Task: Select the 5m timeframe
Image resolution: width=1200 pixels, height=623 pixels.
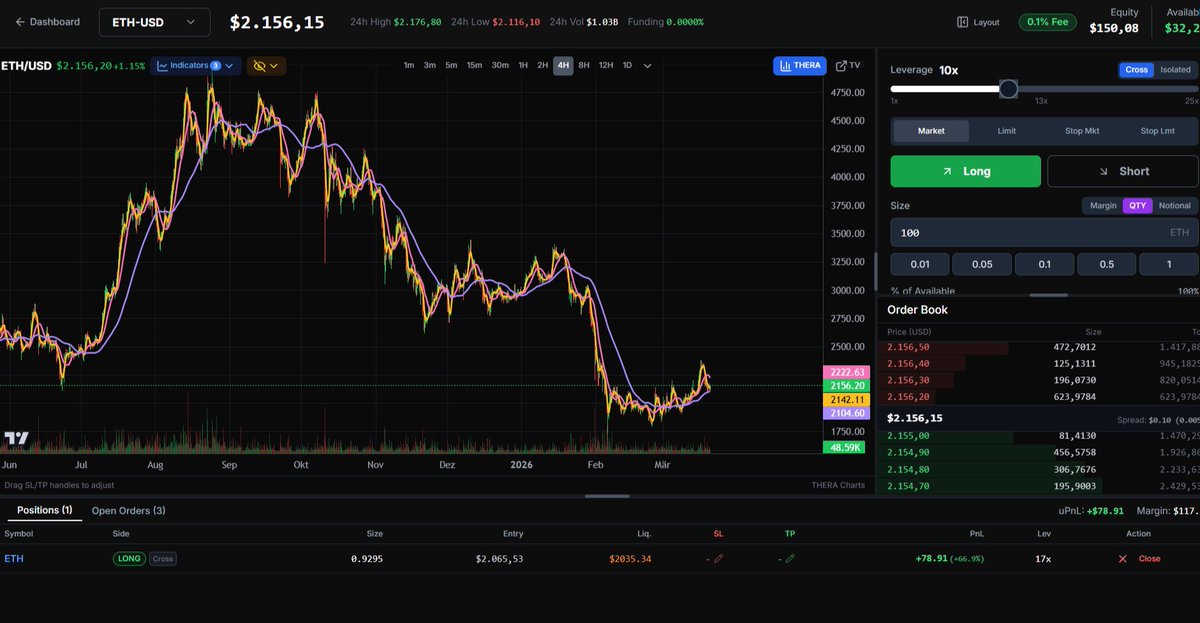Action: click(451, 66)
